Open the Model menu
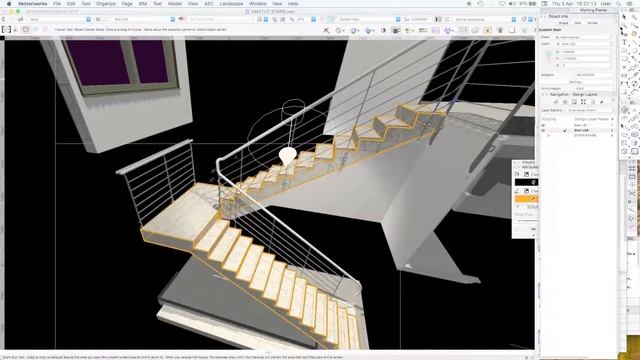This screenshot has height=360, width=640. [175, 3]
